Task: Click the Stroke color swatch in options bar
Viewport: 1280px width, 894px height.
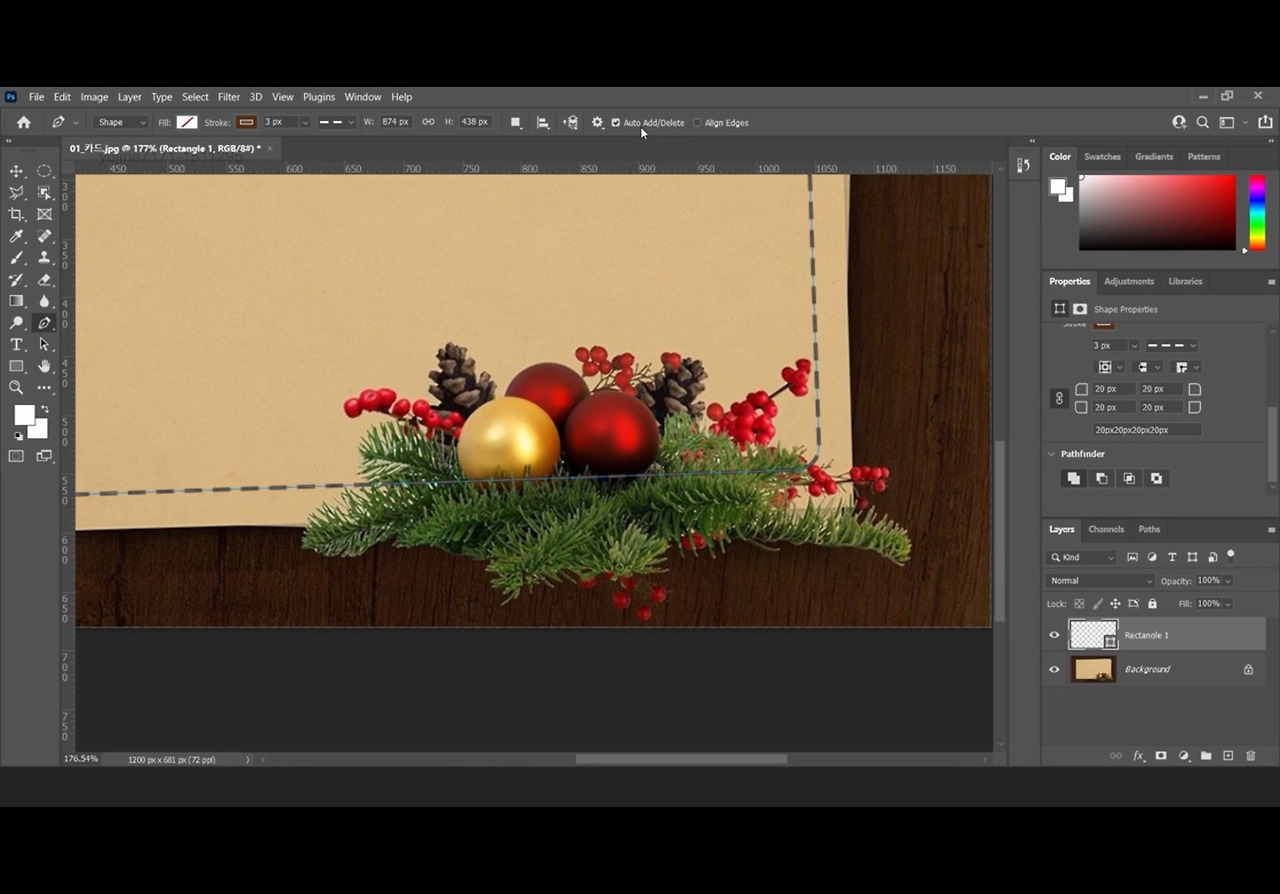Action: click(x=246, y=122)
